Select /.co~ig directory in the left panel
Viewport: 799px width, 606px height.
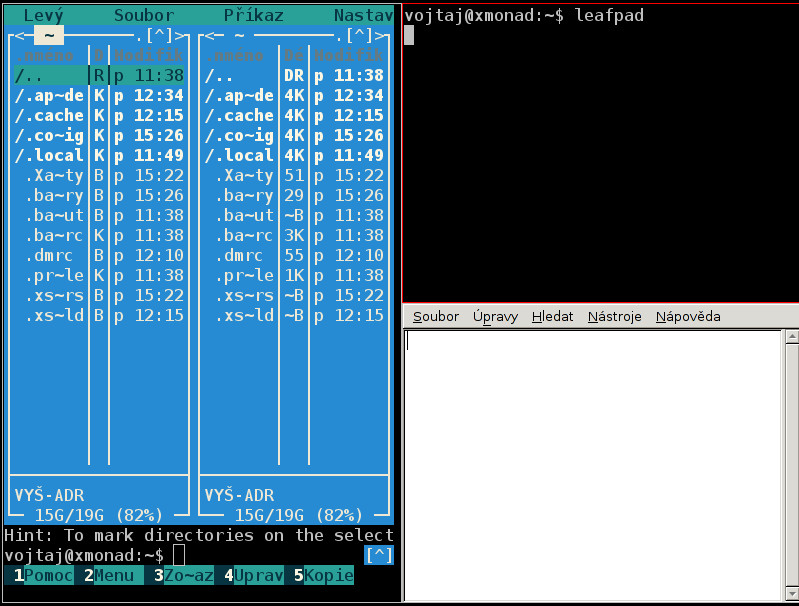coord(99,136)
